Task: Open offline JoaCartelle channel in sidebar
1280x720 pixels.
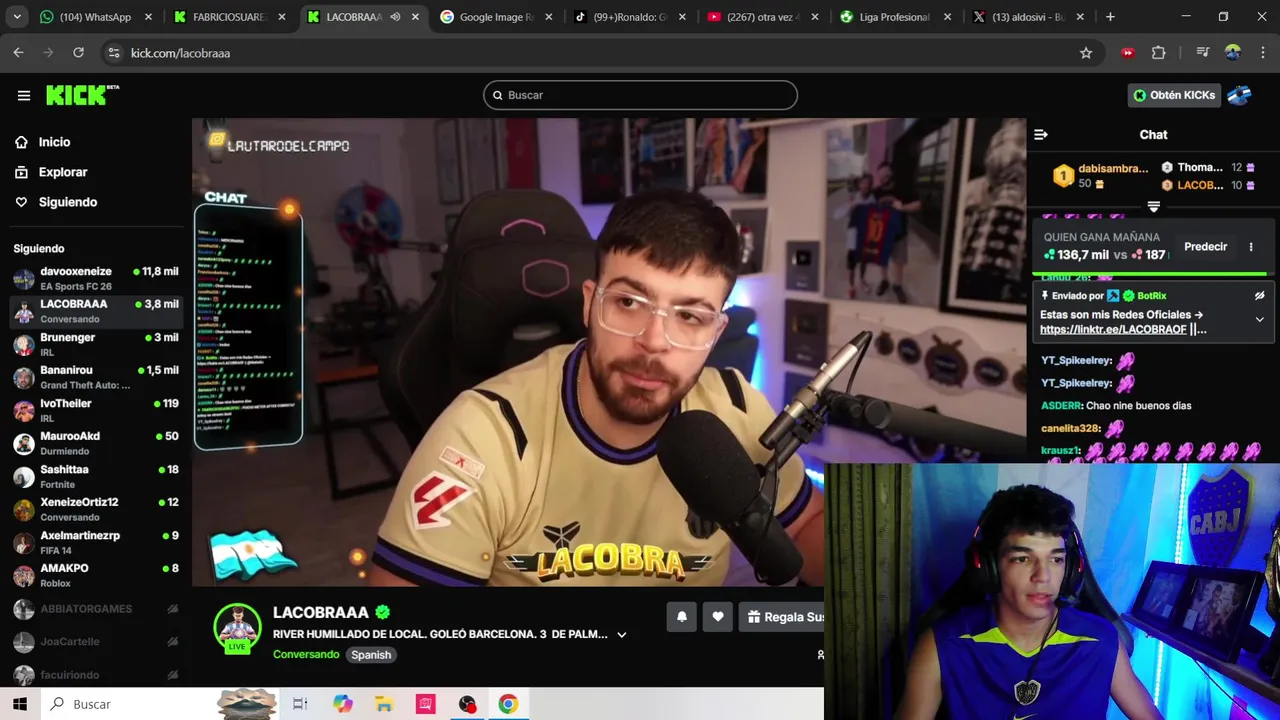Action: pos(96,642)
